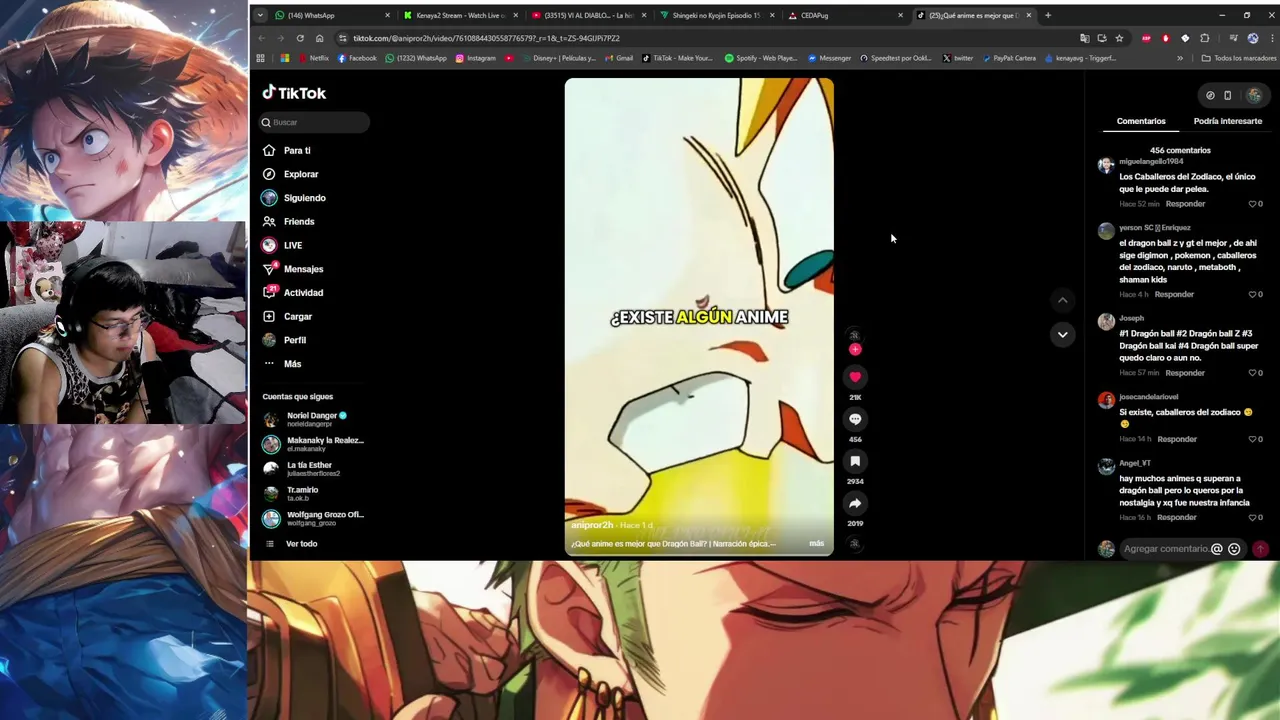1280x720 pixels.
Task: Open Todos los marcadores folder
Action: click(1238, 58)
